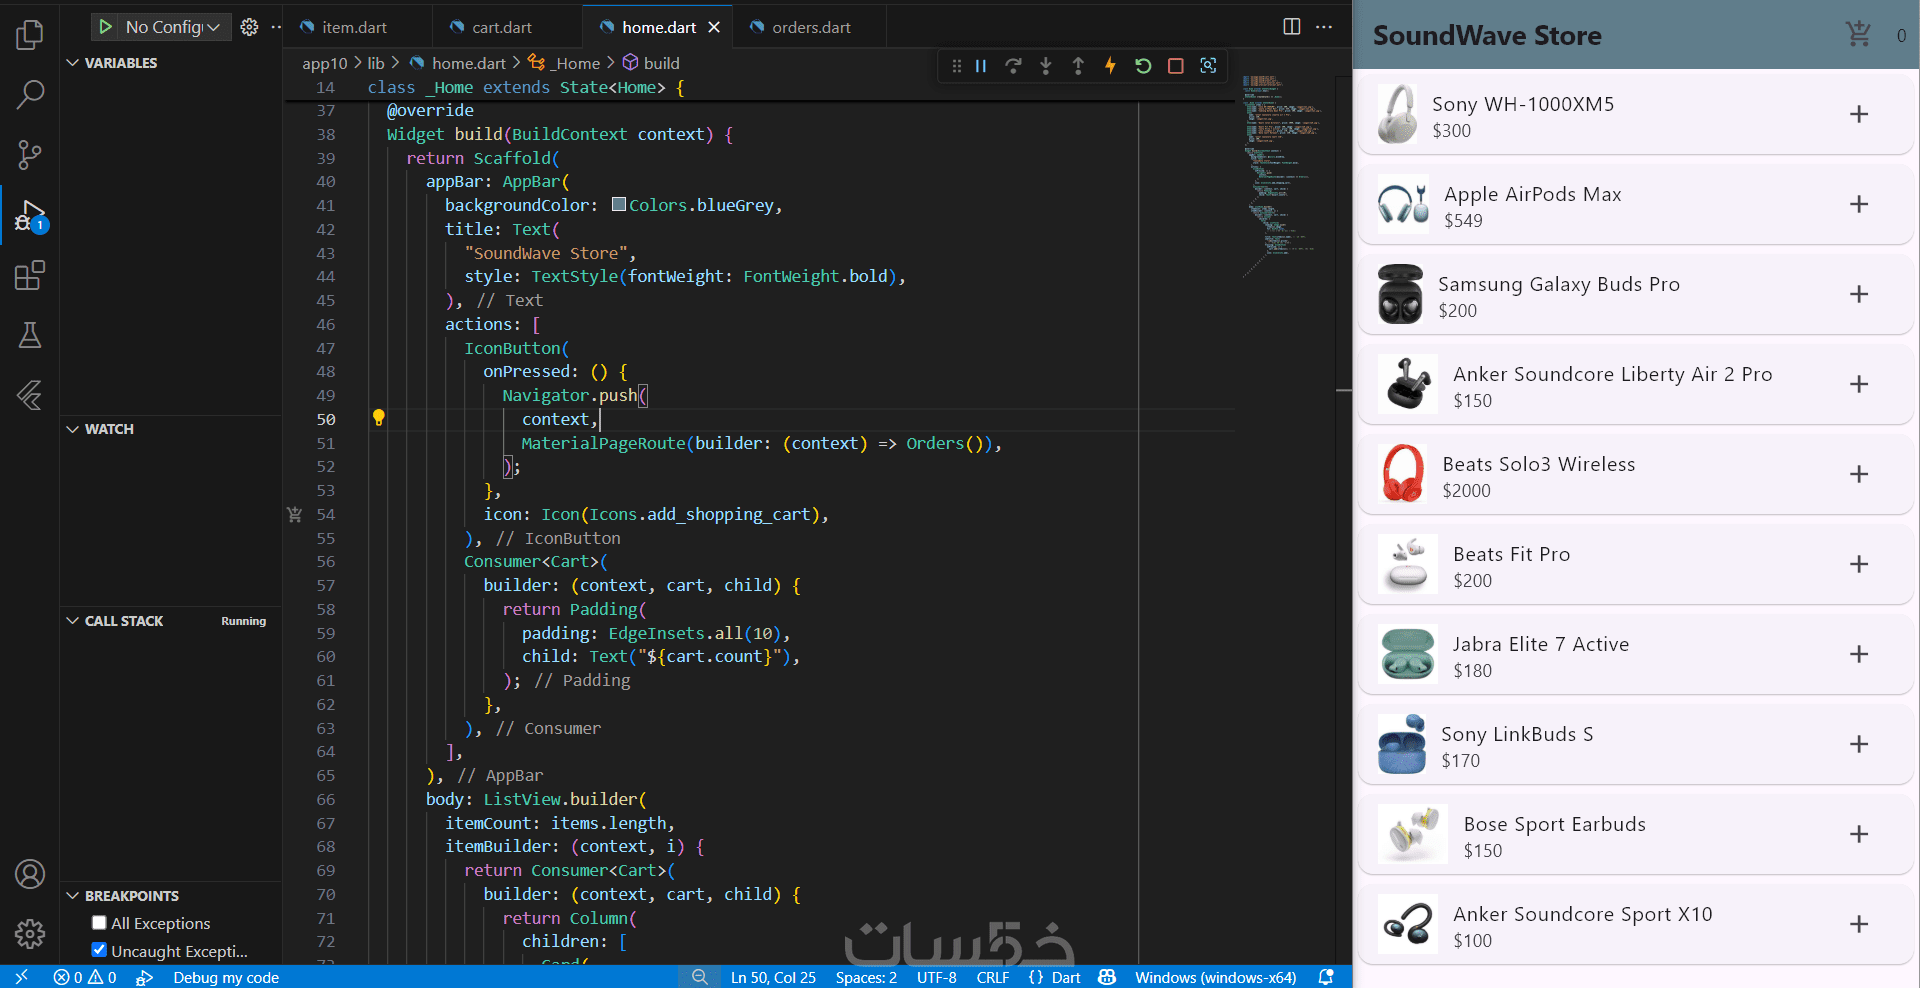Restart the debug session
Image resolution: width=1920 pixels, height=988 pixels.
point(1143,66)
